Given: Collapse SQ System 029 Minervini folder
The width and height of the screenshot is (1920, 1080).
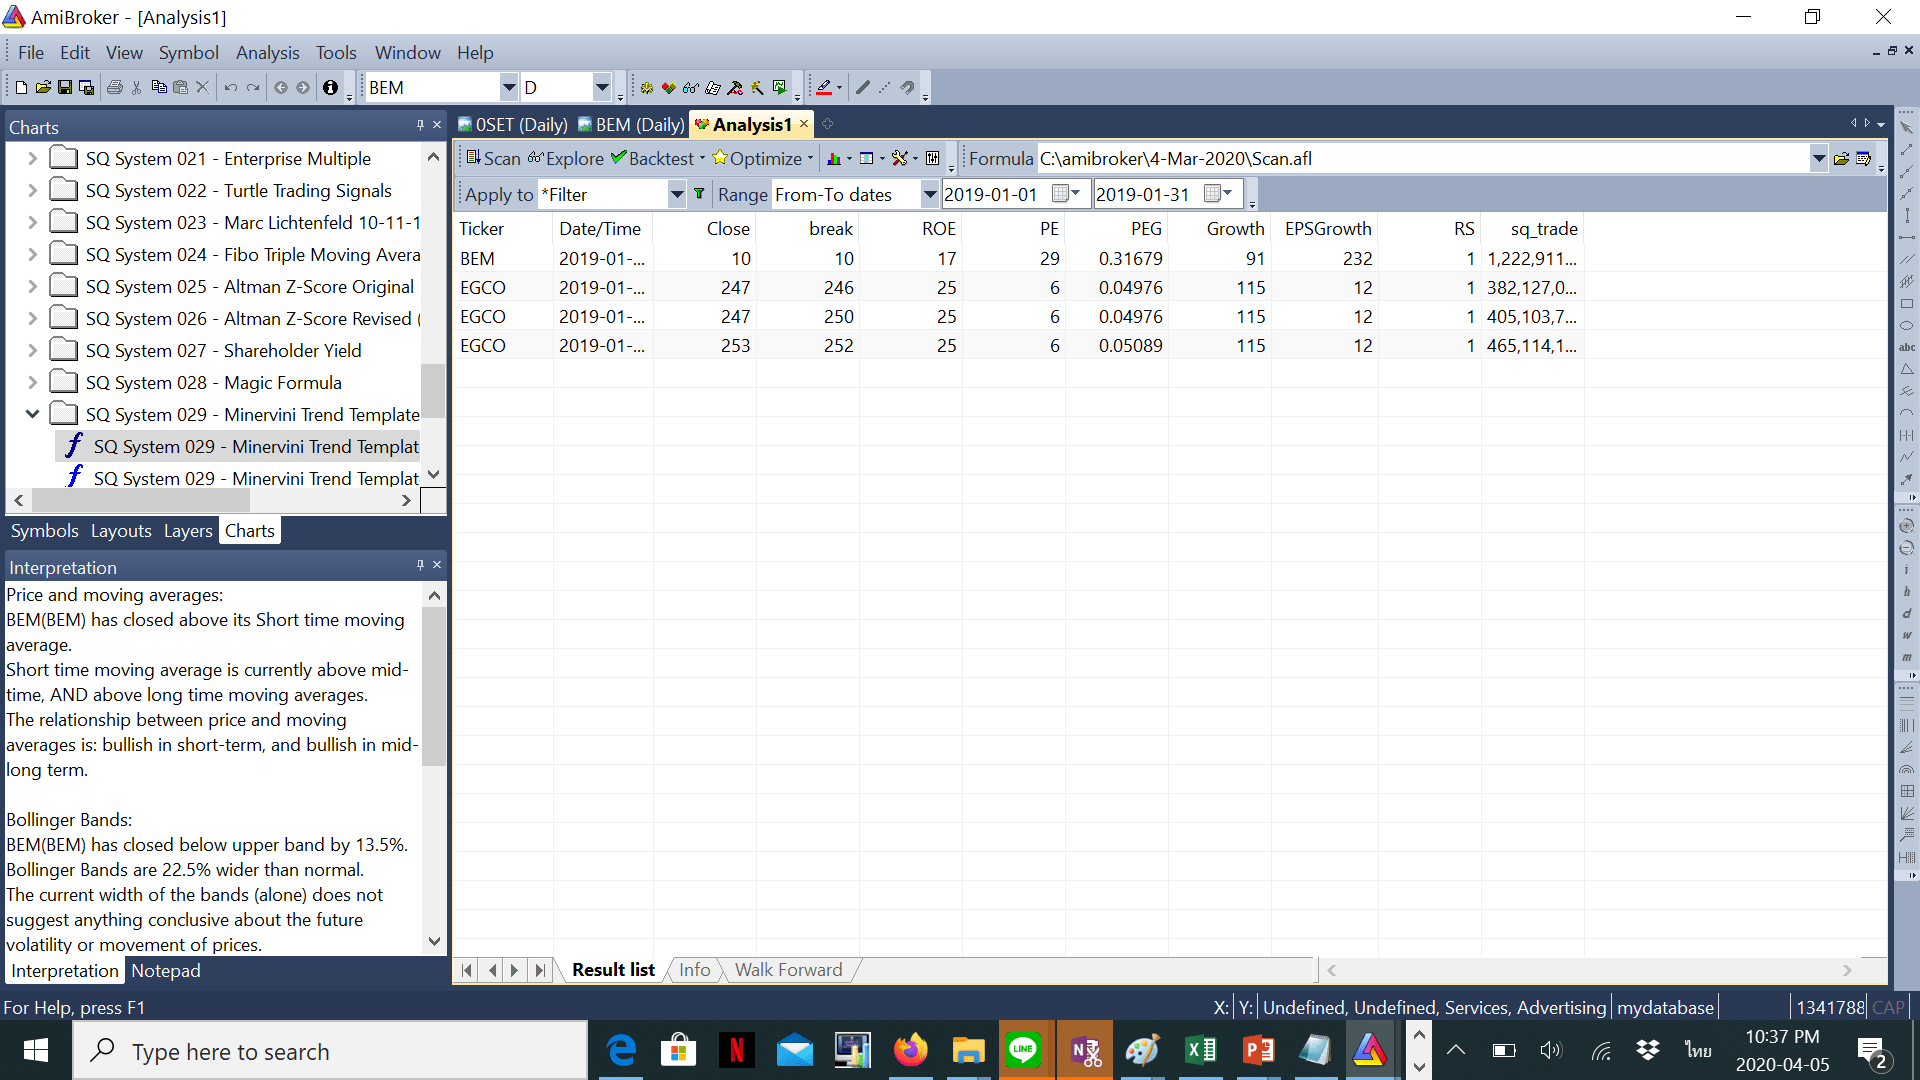Looking at the screenshot, I should click(x=32, y=414).
